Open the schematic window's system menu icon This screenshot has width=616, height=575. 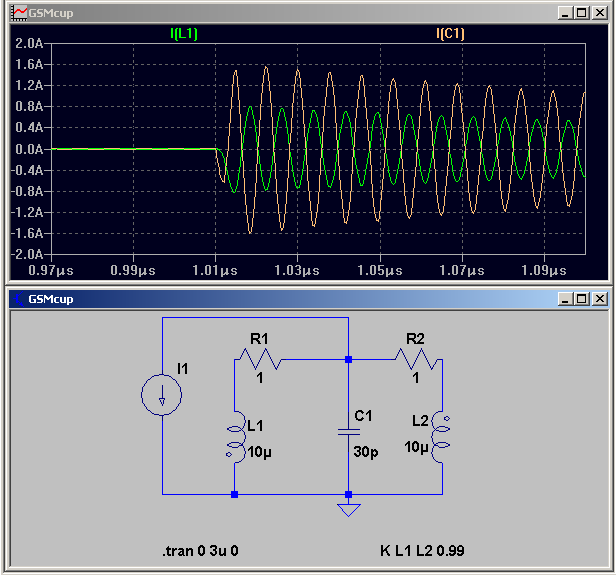(18, 299)
